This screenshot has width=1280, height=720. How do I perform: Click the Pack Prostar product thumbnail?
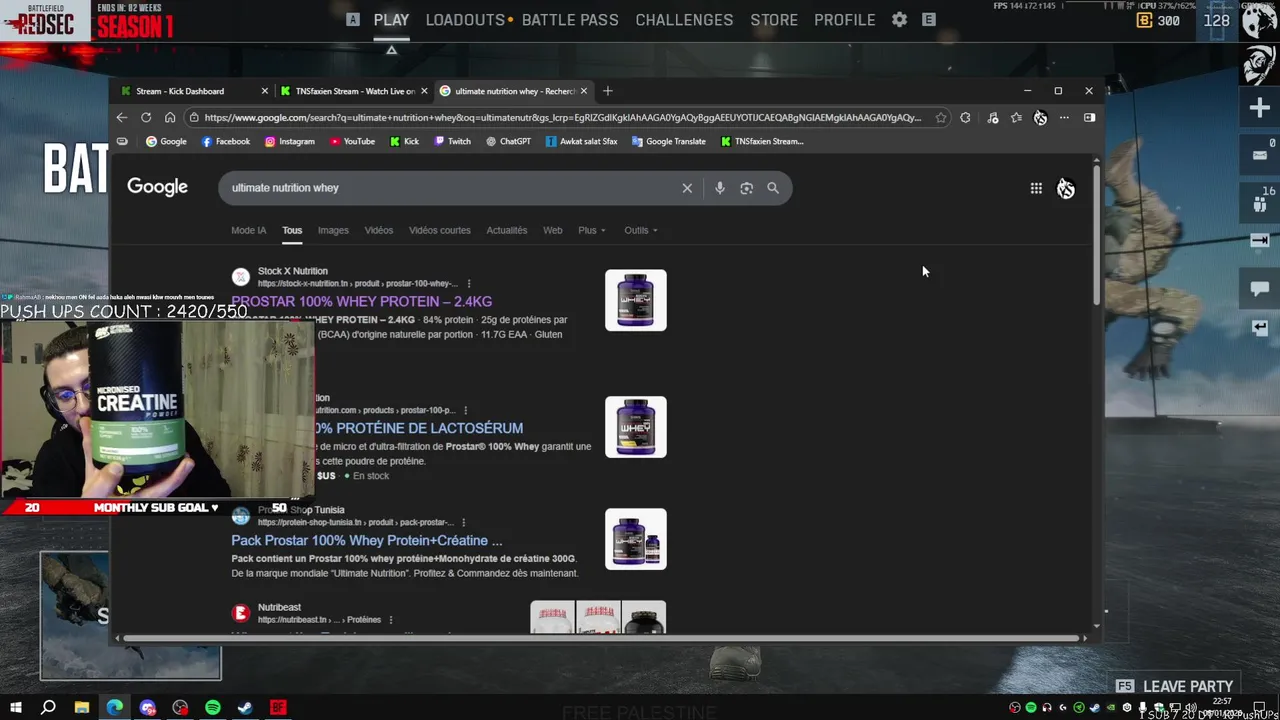point(636,539)
